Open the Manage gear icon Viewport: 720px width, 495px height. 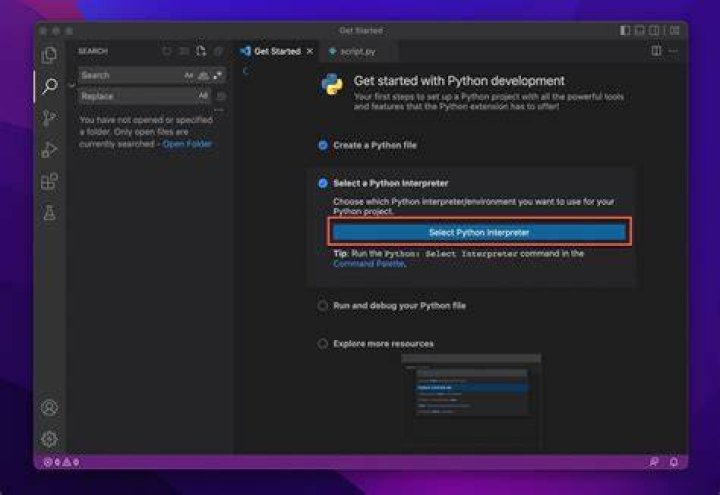[49, 439]
